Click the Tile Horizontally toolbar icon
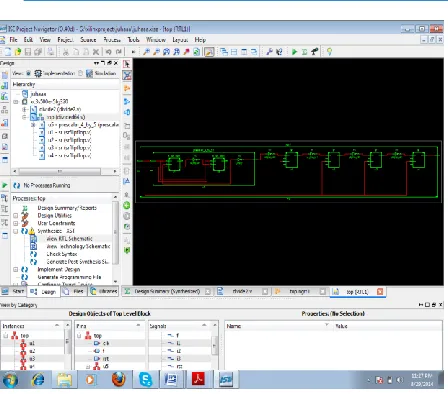448x394 pixels. coord(234,52)
